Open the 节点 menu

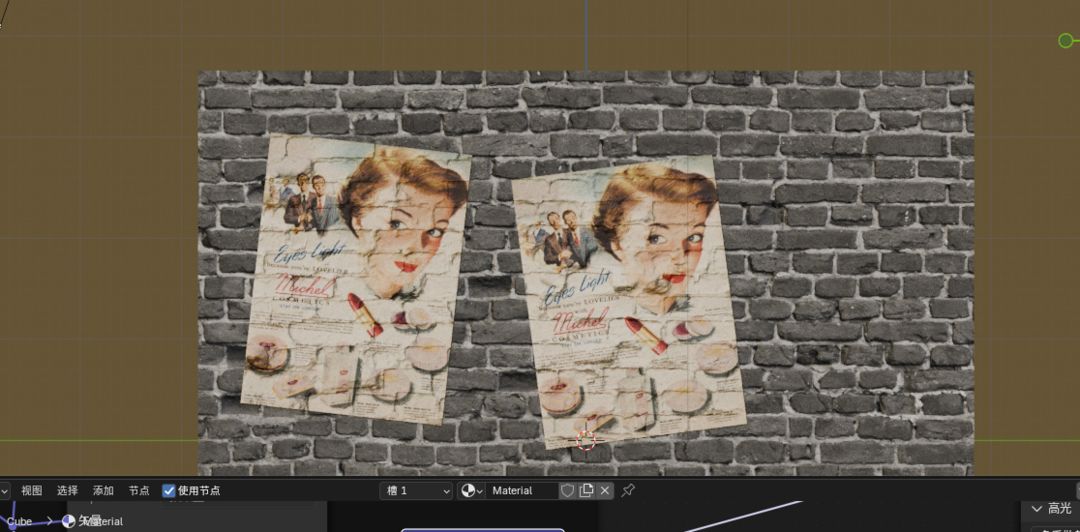point(139,491)
